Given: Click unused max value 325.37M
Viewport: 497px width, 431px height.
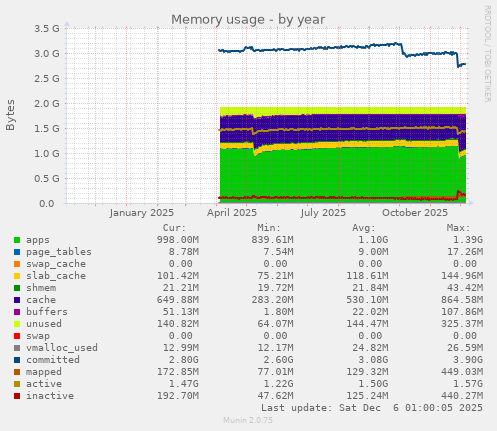Looking at the screenshot, I should click(462, 324).
